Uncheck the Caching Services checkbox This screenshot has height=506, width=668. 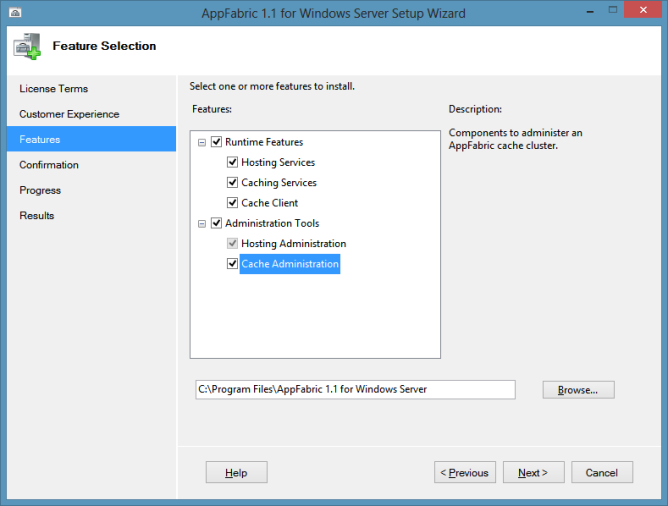click(x=232, y=183)
